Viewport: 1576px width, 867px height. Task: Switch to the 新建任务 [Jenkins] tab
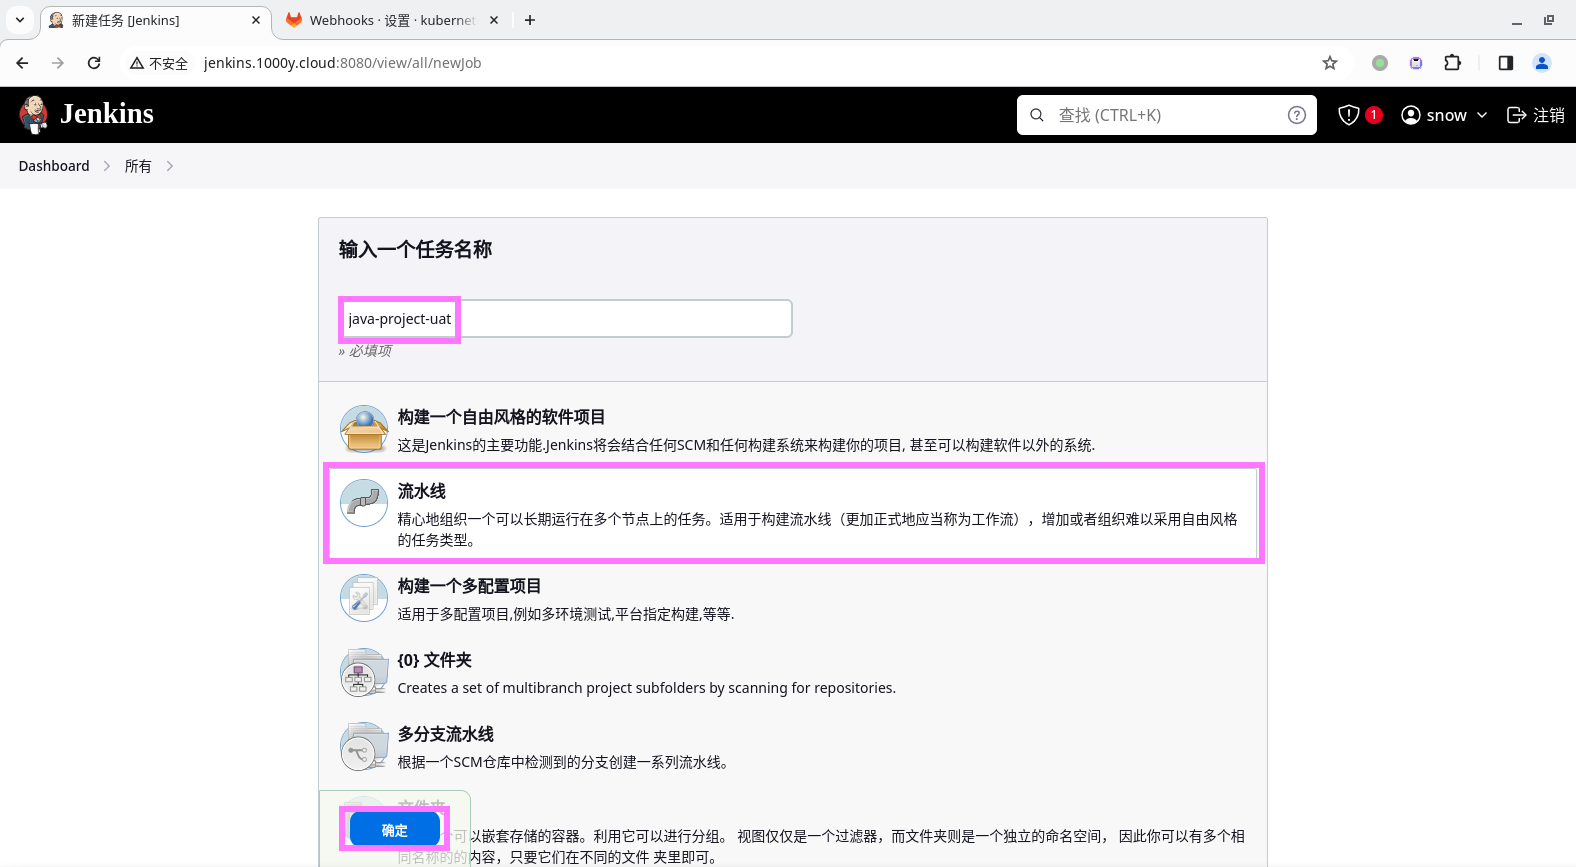click(x=155, y=20)
